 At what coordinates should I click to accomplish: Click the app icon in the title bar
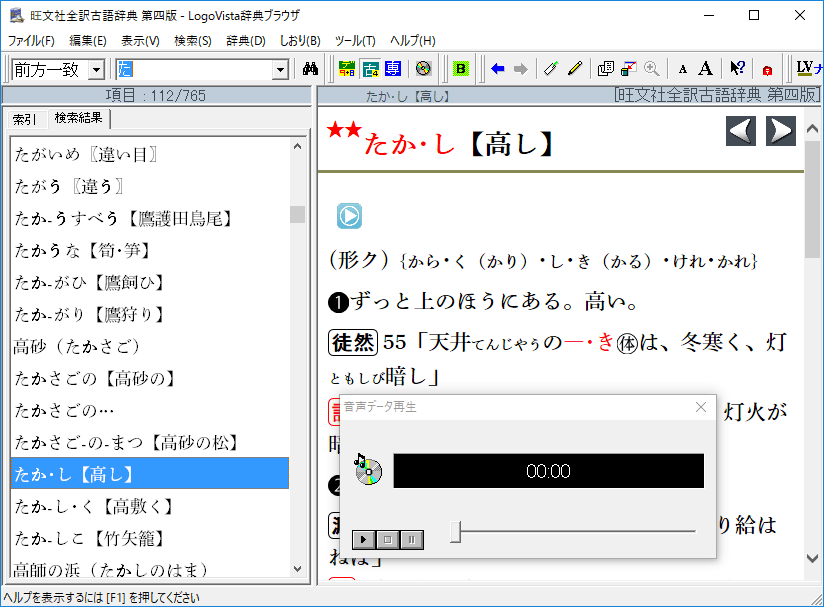point(16,15)
